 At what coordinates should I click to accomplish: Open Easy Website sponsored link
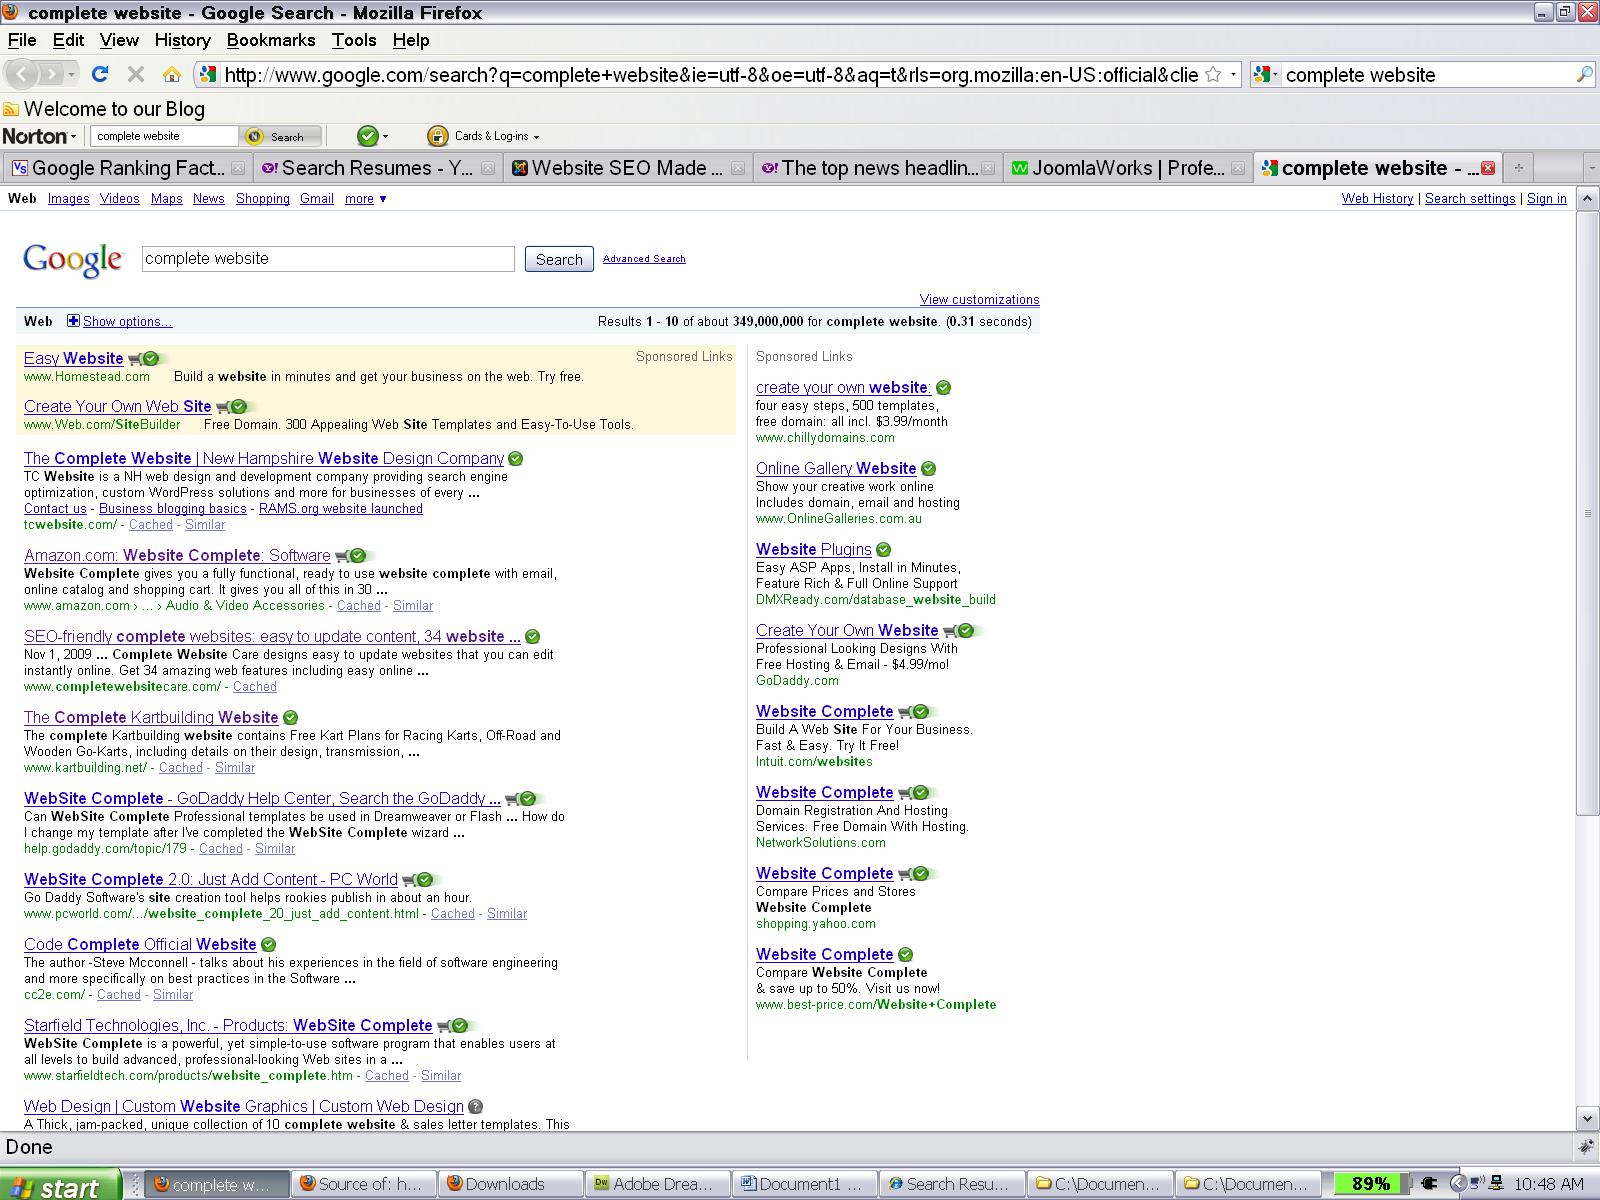pos(73,358)
